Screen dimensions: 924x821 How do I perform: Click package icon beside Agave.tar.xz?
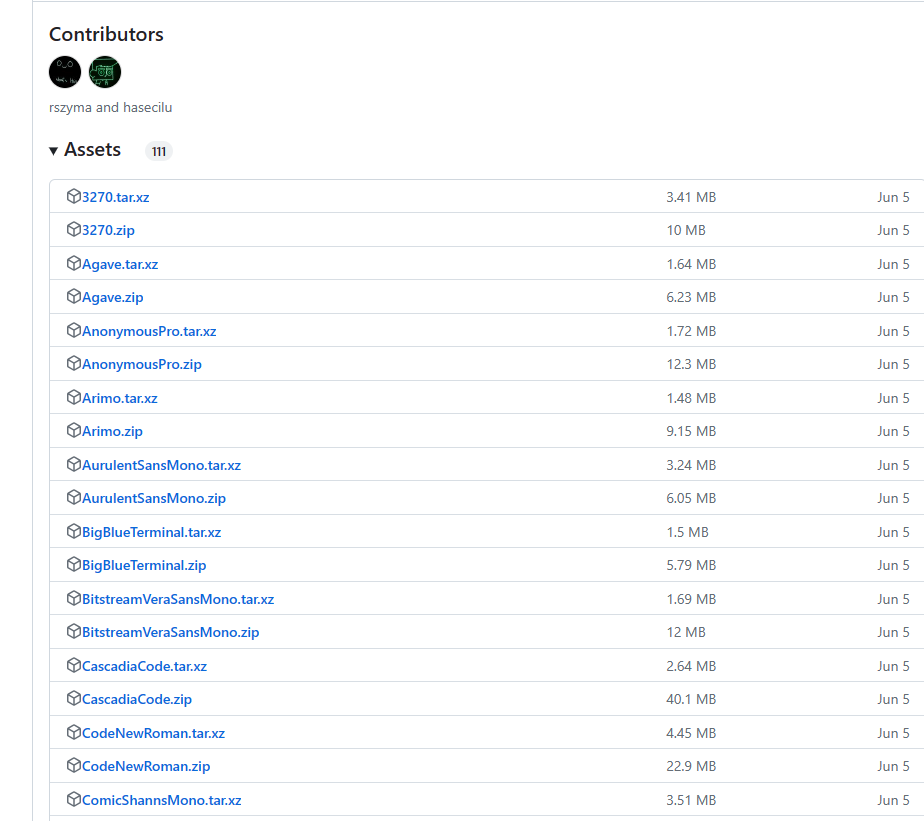[x=74, y=263]
